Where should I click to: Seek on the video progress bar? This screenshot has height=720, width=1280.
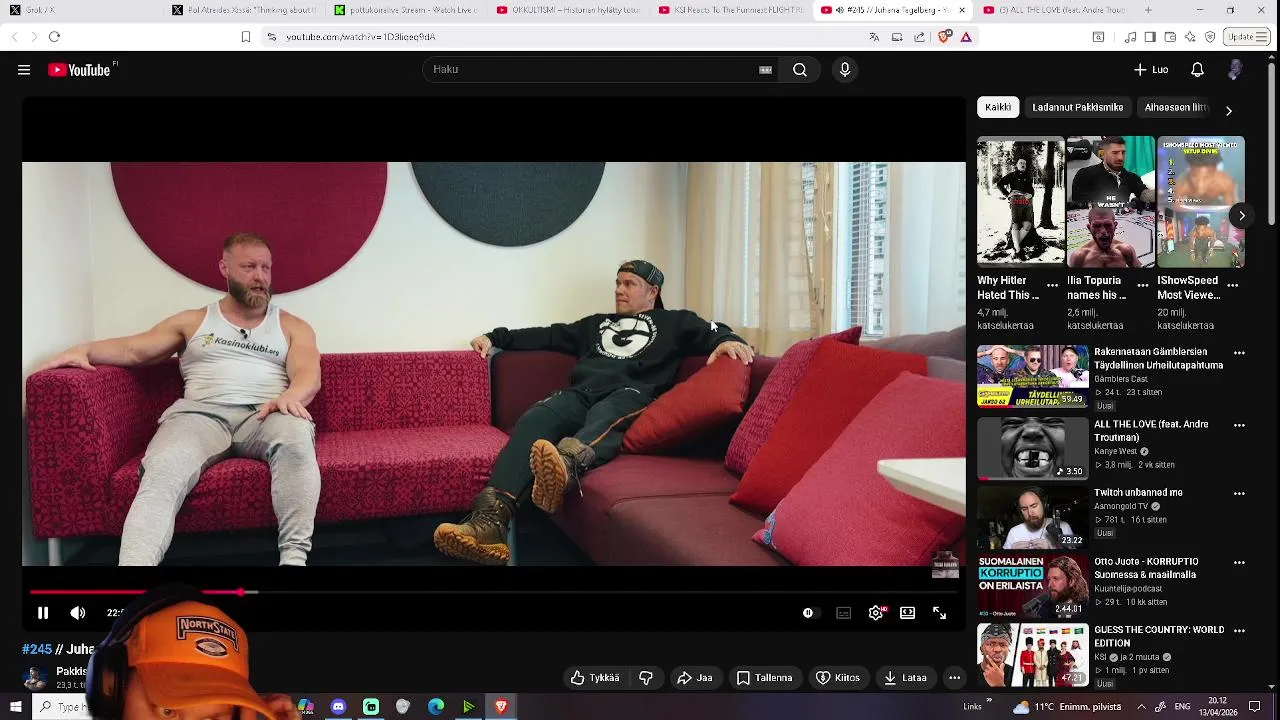[494, 593]
